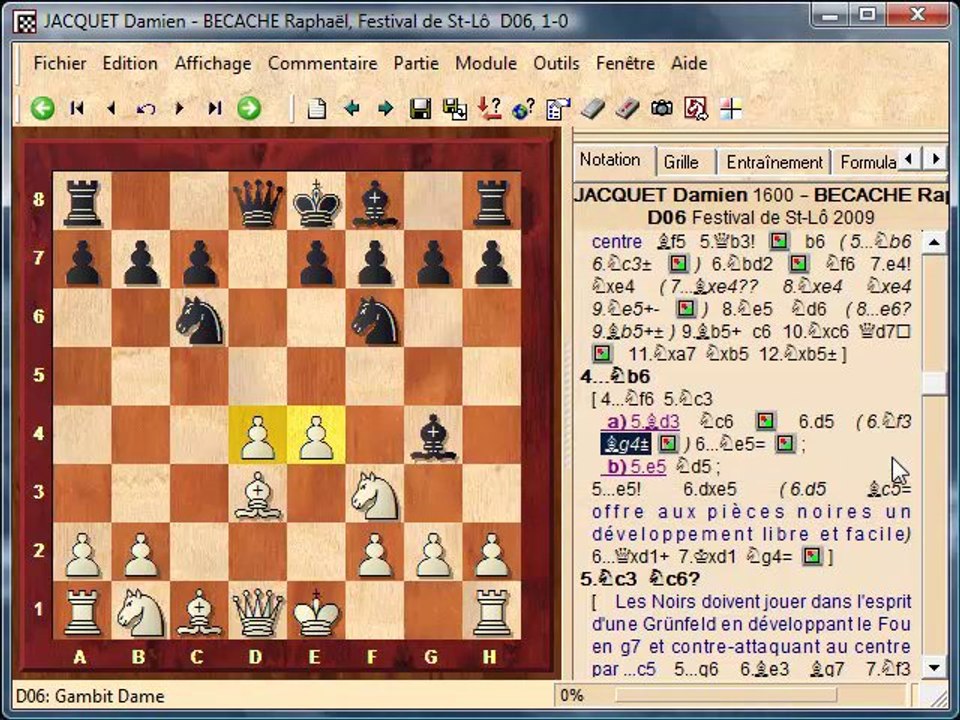Image resolution: width=960 pixels, height=720 pixels.
Task: Select the red eraser tool icon
Action: click(627, 109)
